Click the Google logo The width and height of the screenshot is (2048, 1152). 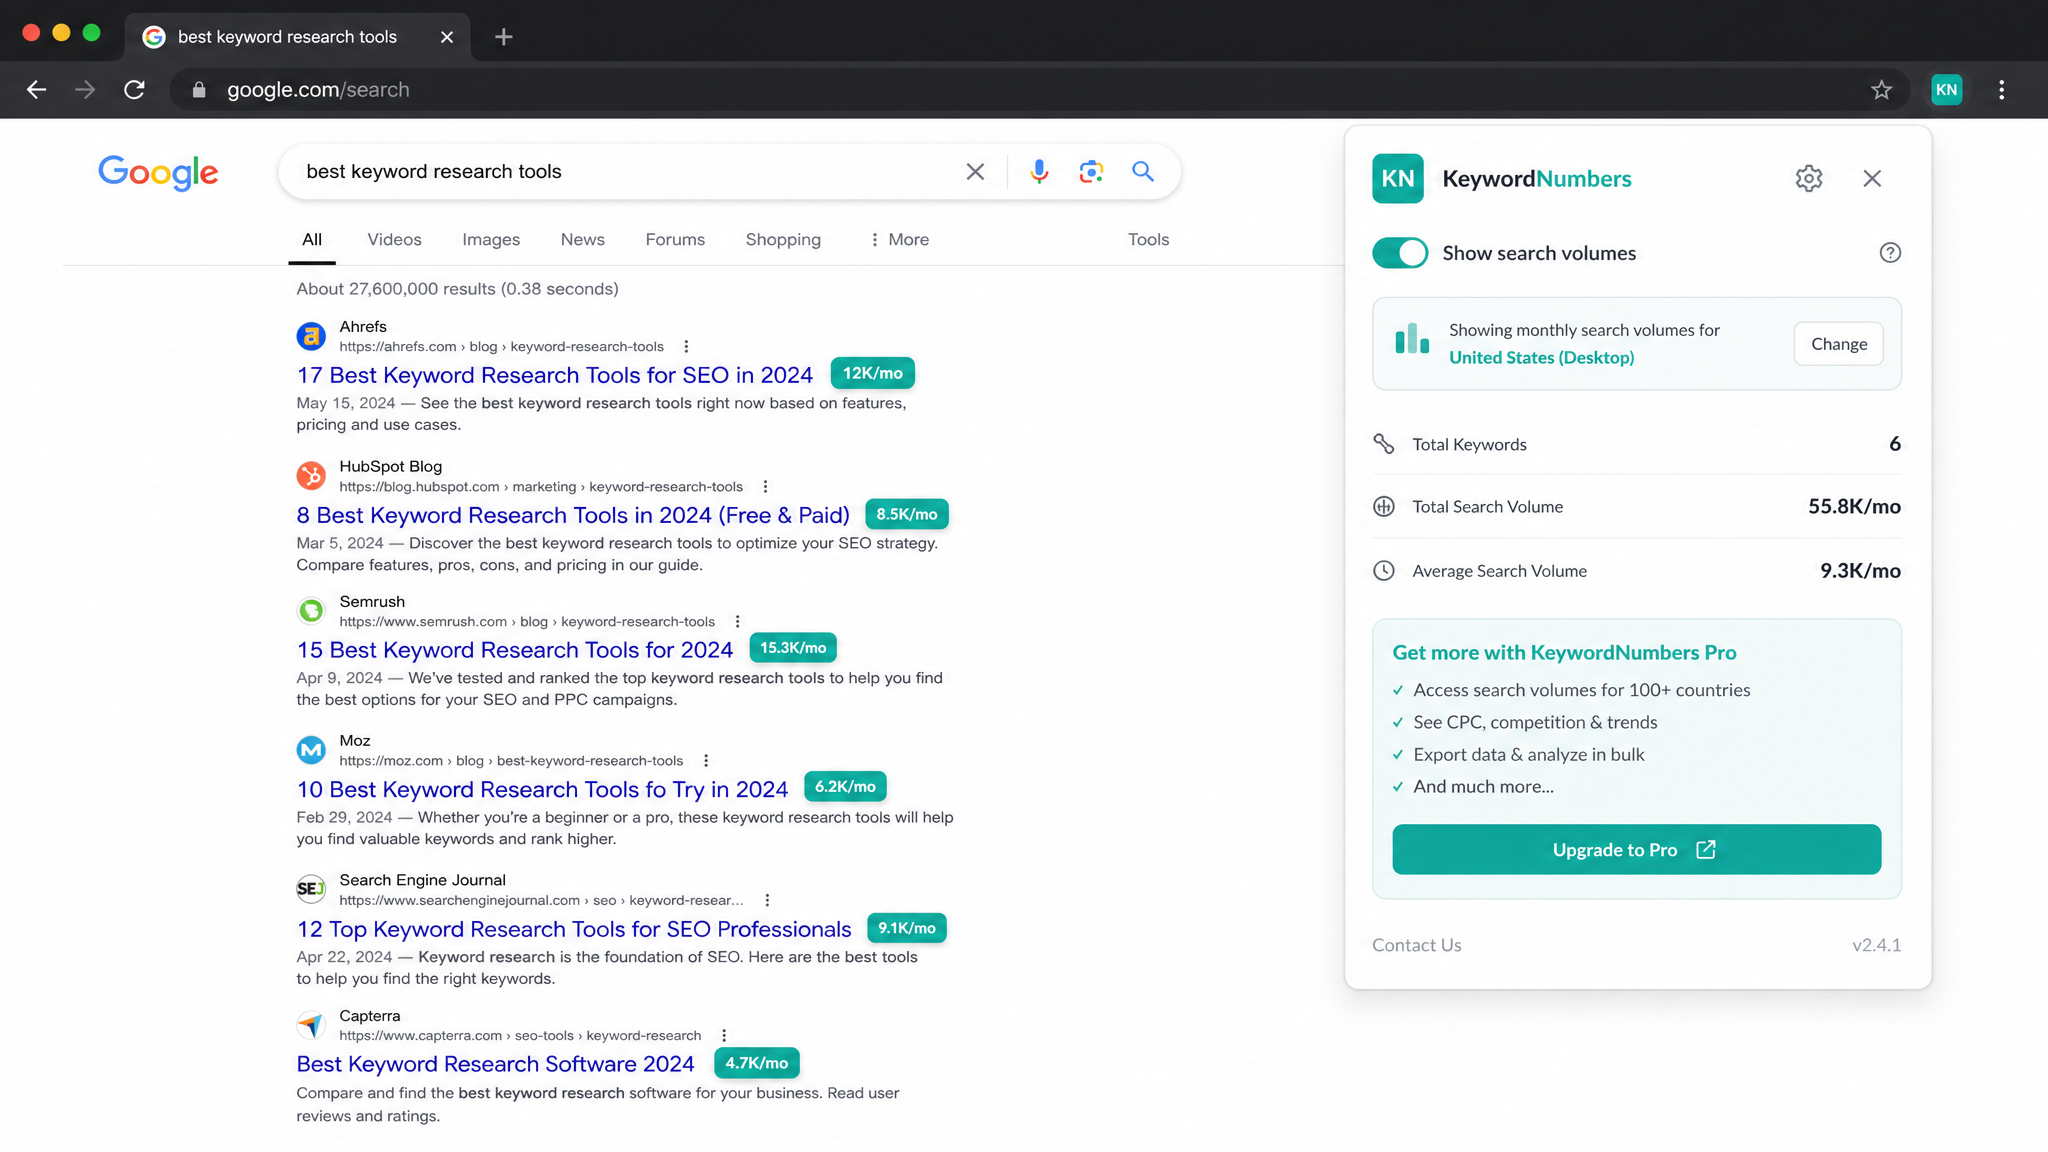(158, 173)
